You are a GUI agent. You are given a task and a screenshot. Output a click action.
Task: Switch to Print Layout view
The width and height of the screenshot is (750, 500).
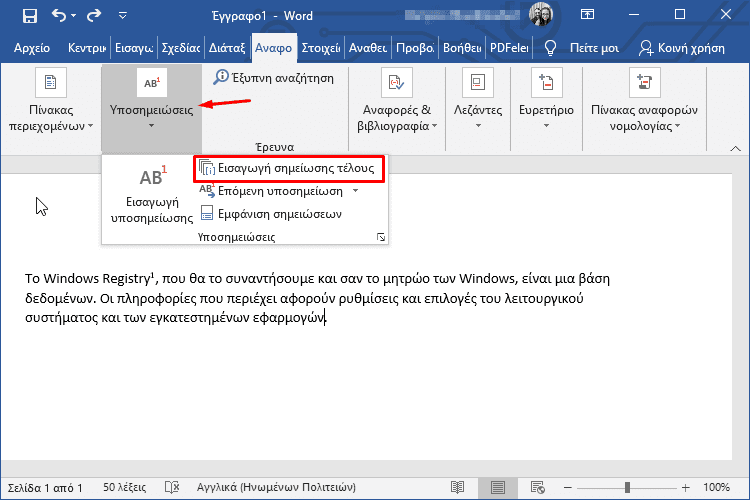[x=497, y=488]
